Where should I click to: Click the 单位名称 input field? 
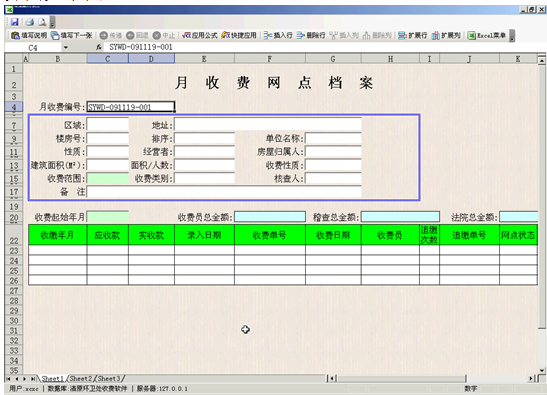tap(333, 138)
